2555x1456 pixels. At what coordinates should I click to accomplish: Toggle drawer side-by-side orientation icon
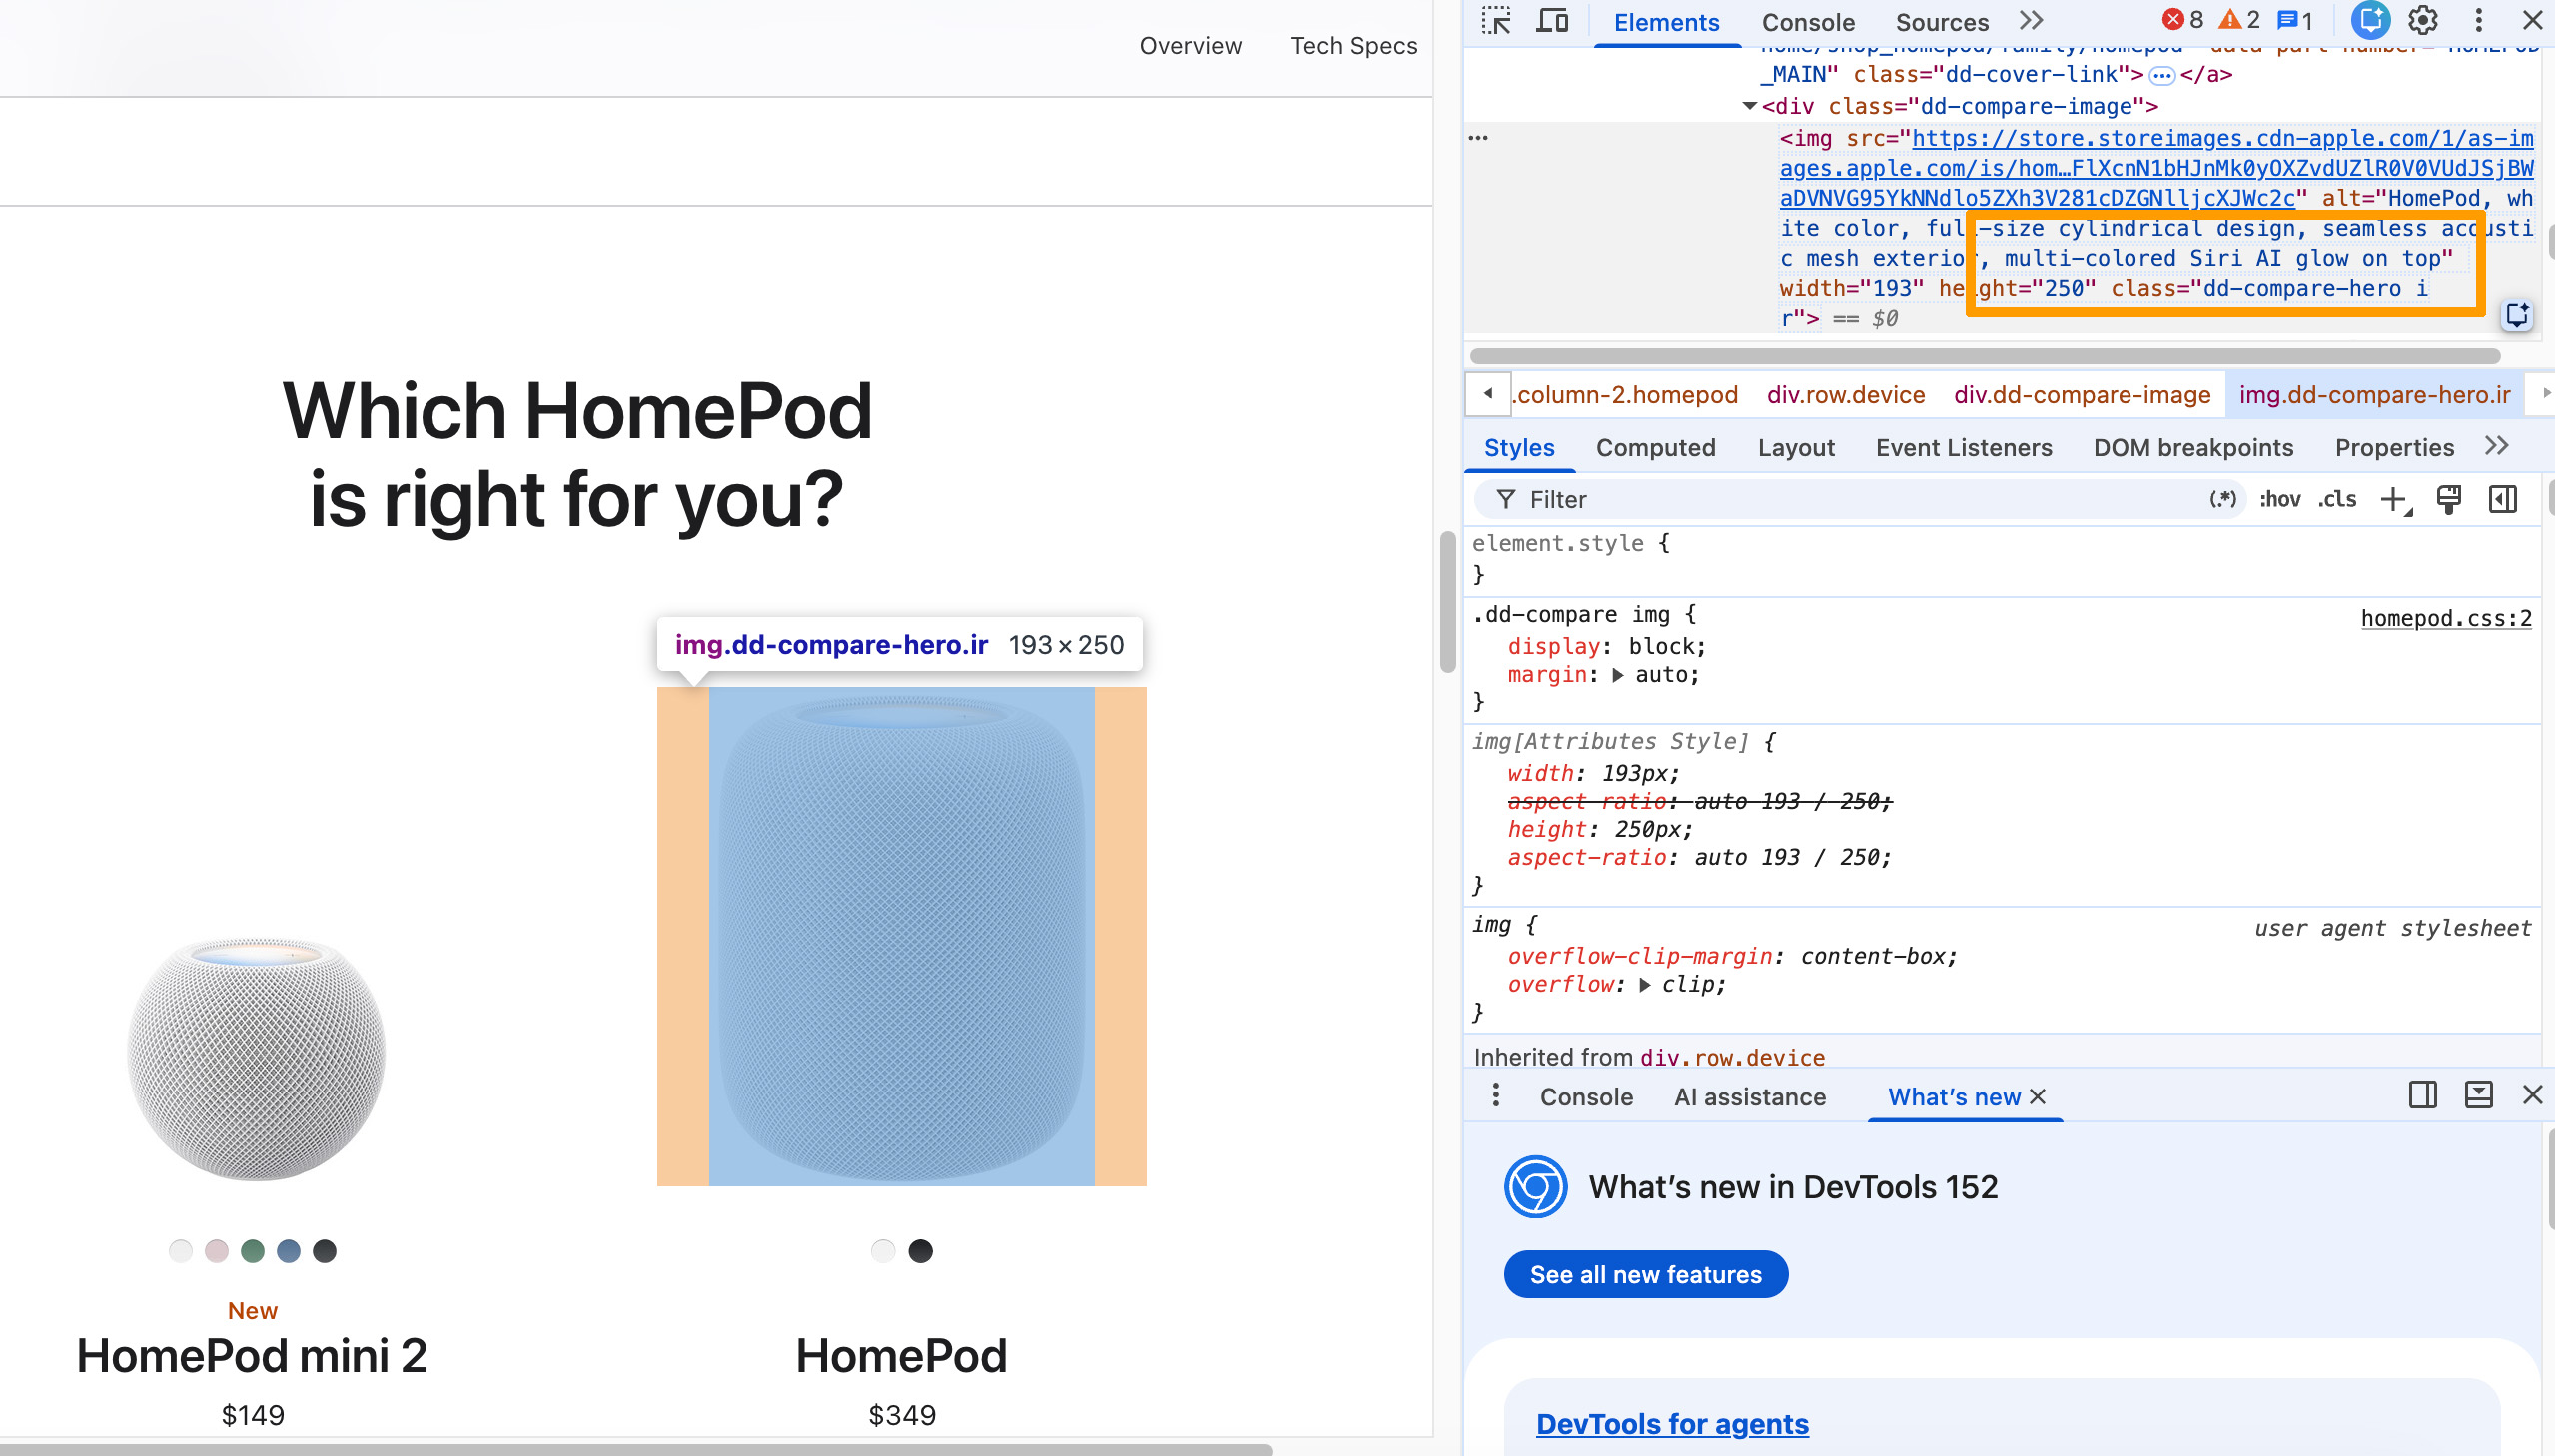coord(2423,1096)
